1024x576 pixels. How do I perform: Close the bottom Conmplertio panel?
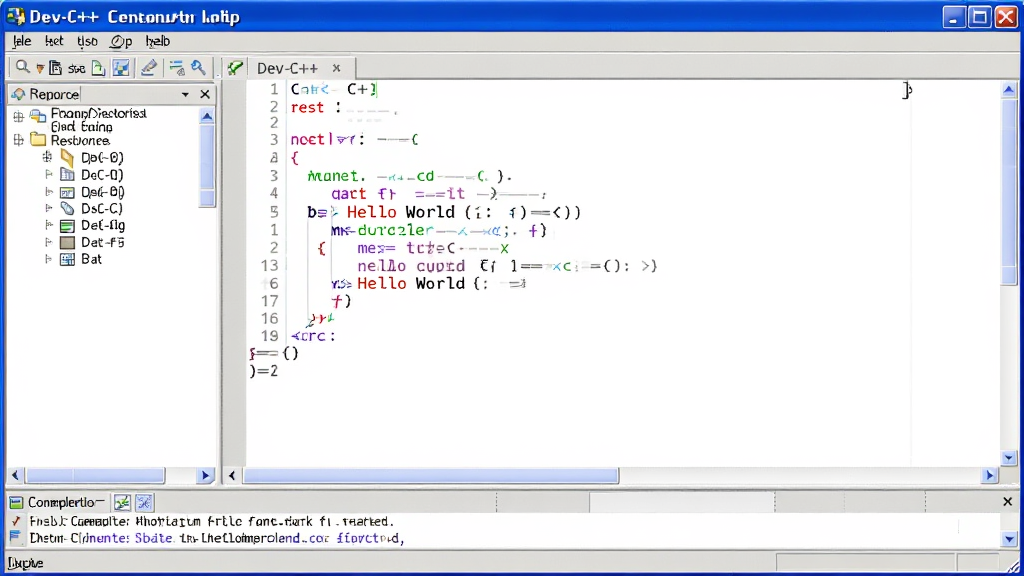click(1008, 502)
